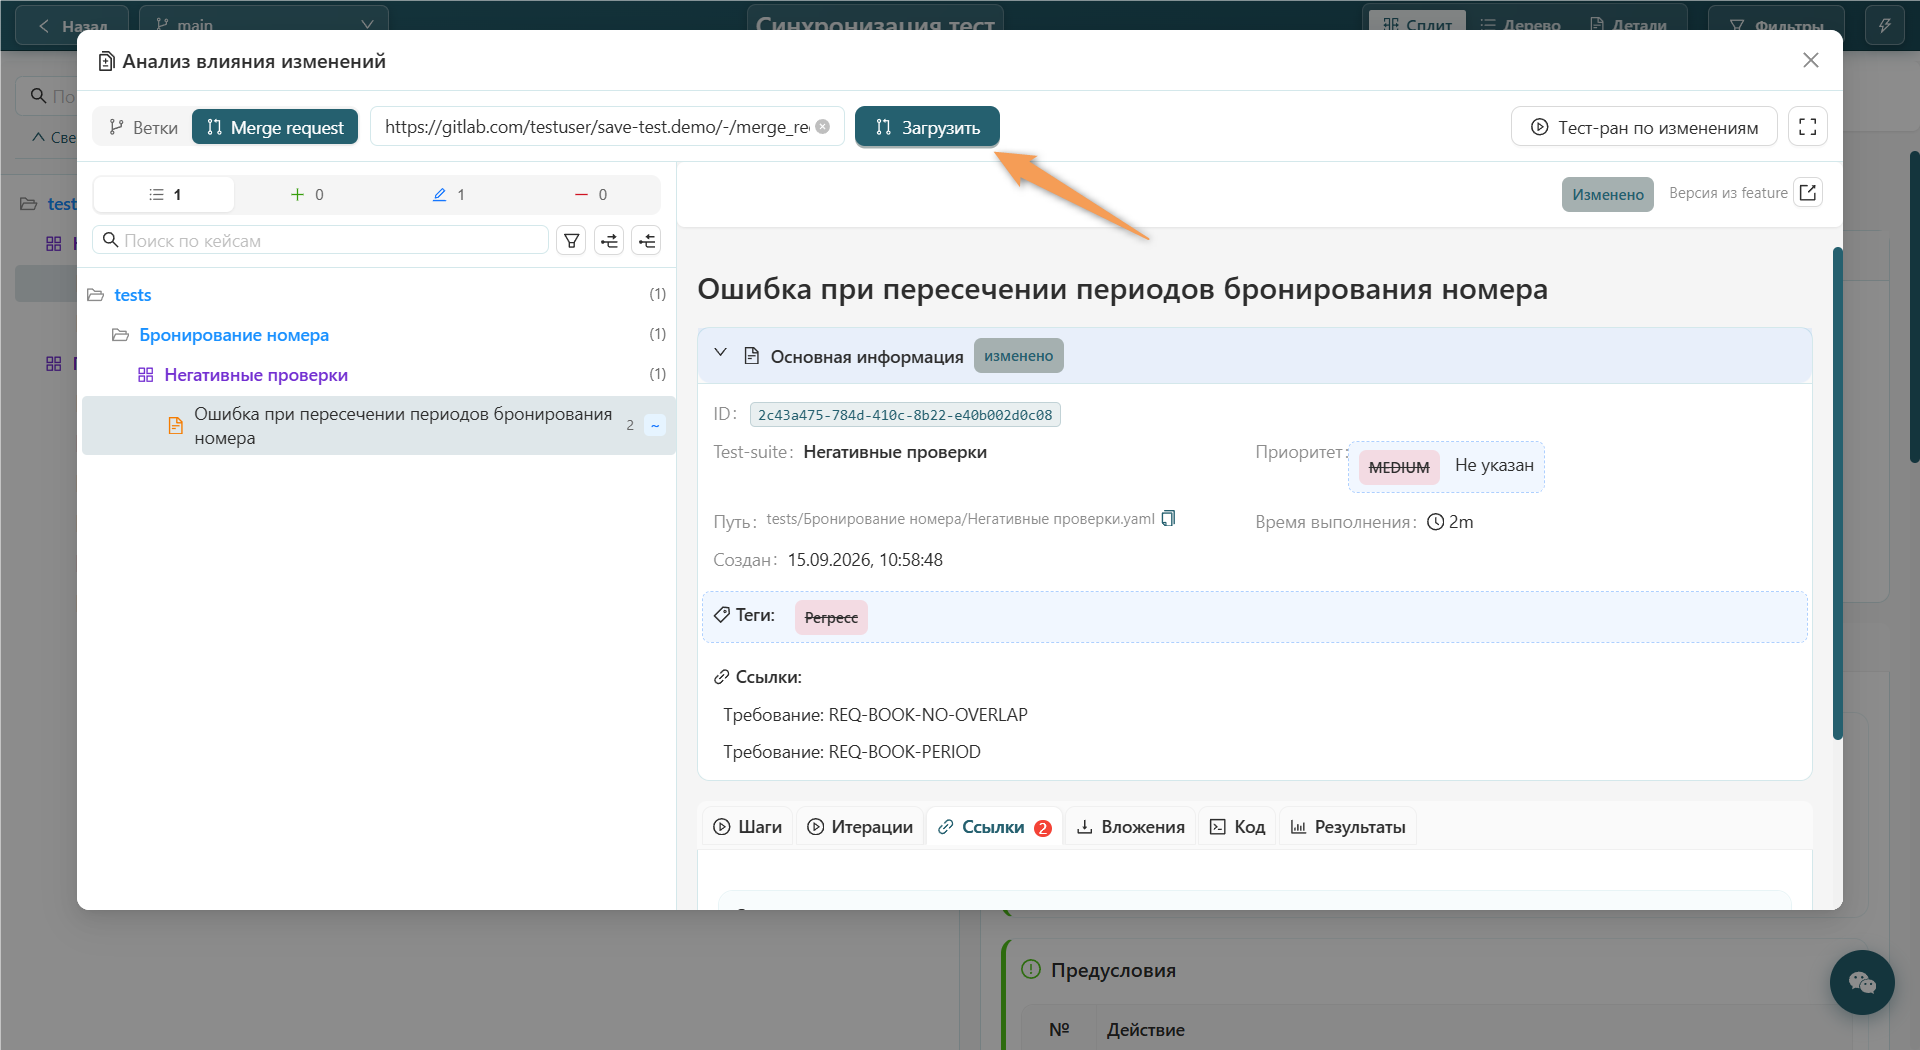Show all cases filter with count 1
Image resolution: width=1920 pixels, height=1050 pixels.
coord(164,194)
